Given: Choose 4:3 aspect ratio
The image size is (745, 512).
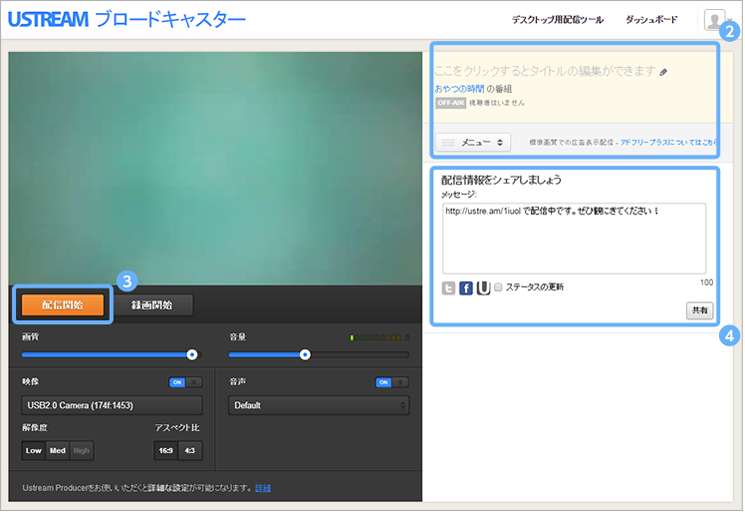Looking at the screenshot, I should click(x=190, y=450).
